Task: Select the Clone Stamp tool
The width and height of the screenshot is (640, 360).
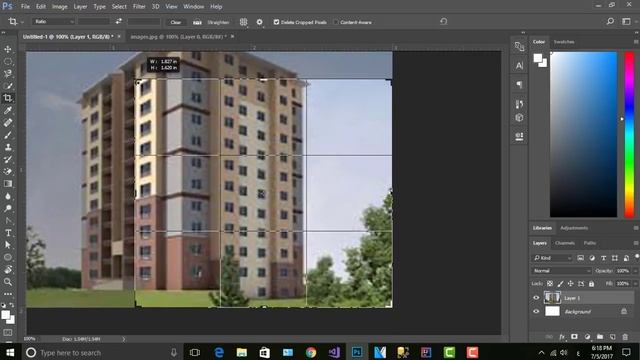Action: tap(8, 147)
